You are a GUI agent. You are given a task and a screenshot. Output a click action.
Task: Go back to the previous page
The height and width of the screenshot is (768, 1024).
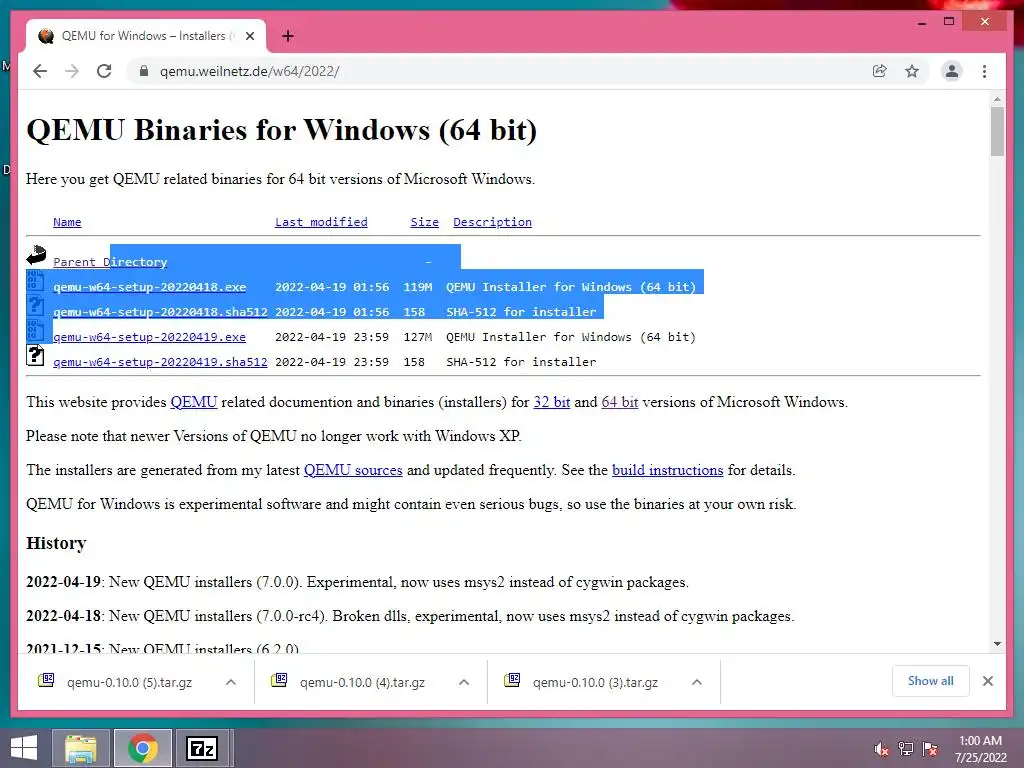[40, 71]
